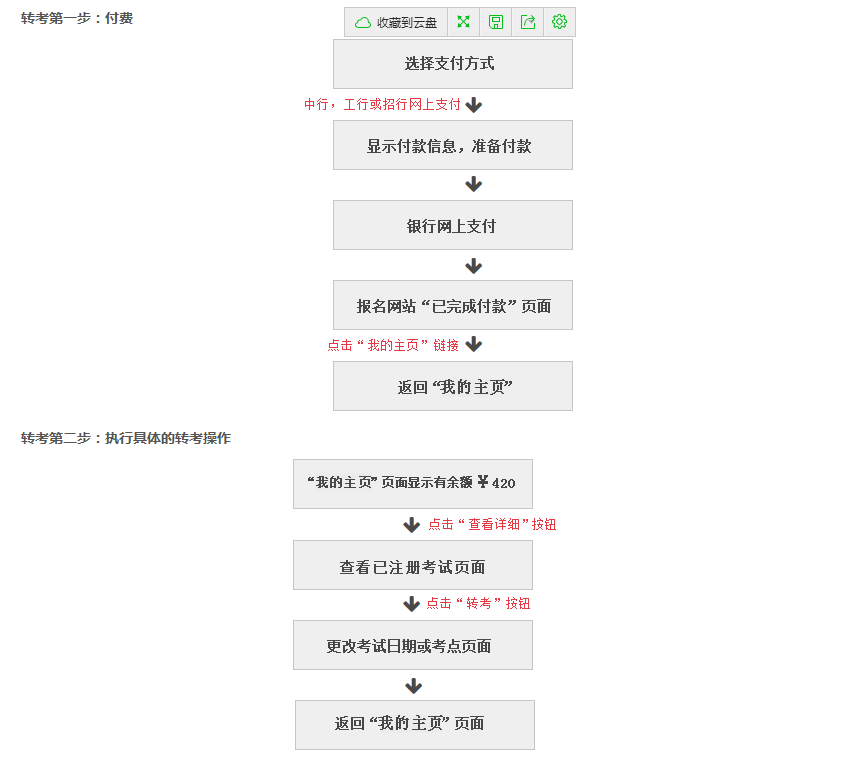Viewport: 841px width, 774px height.
Task: Select the 选择支付方式 flowchart box
Action: [452, 63]
